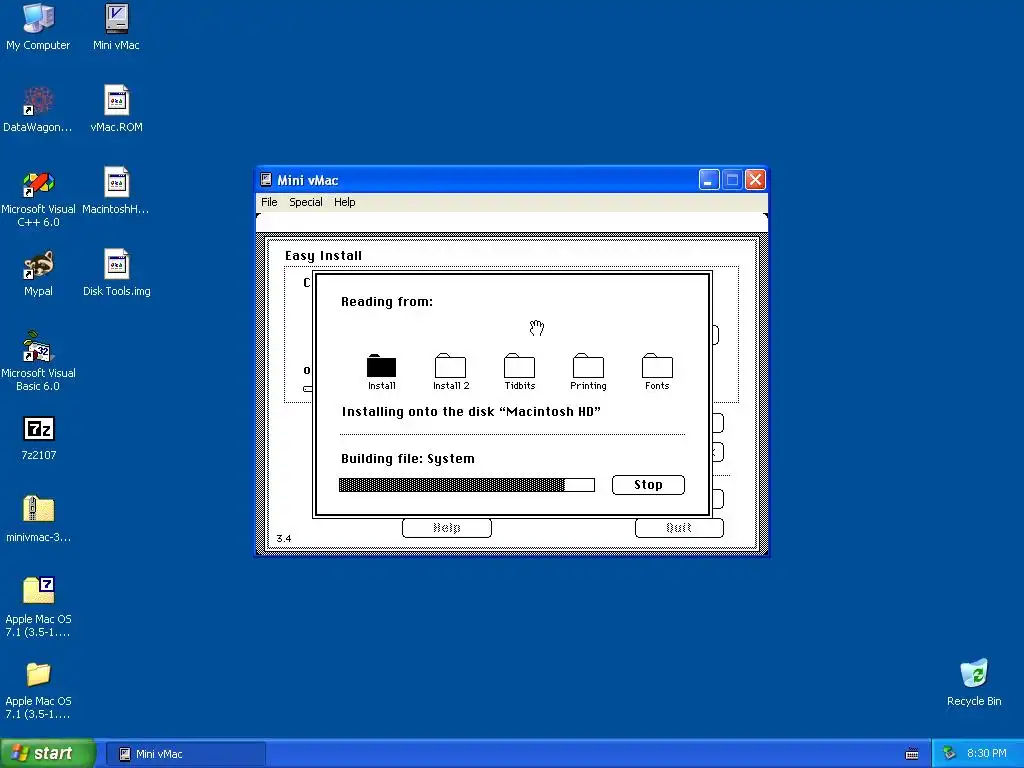1024x768 pixels.
Task: Click the Mini vMac taskbar button
Action: [185, 754]
